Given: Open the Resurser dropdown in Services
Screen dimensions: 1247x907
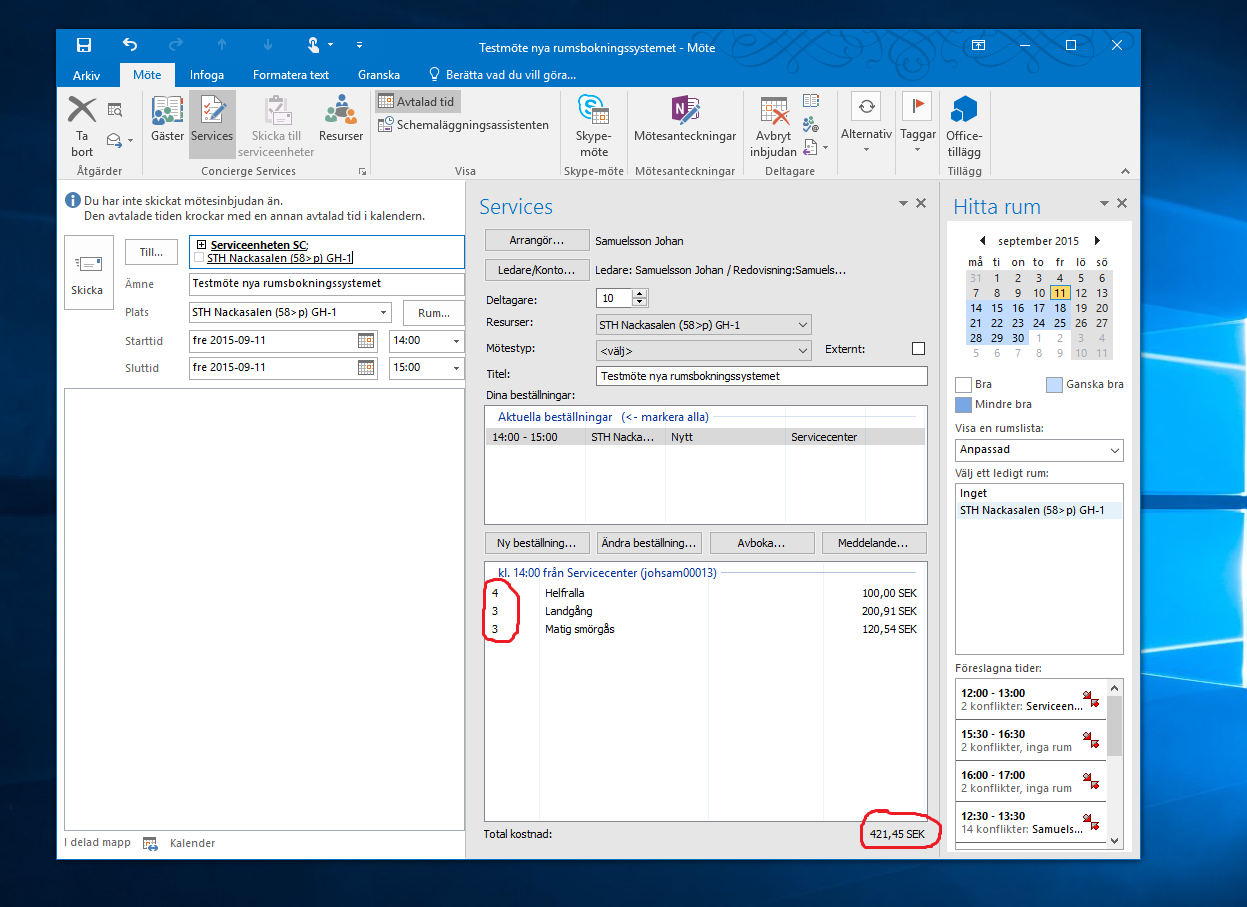Looking at the screenshot, I should [804, 325].
